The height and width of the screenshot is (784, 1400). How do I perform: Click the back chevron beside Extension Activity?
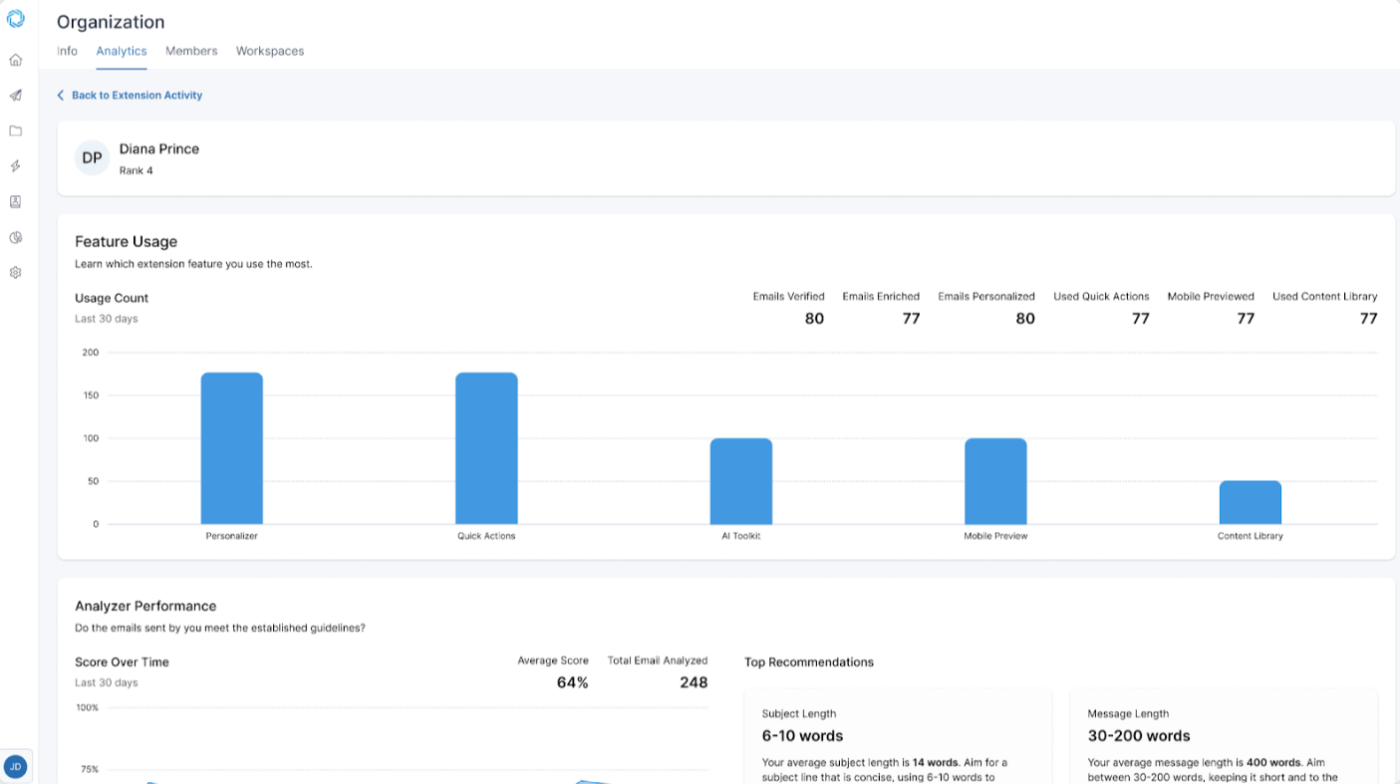click(x=61, y=95)
